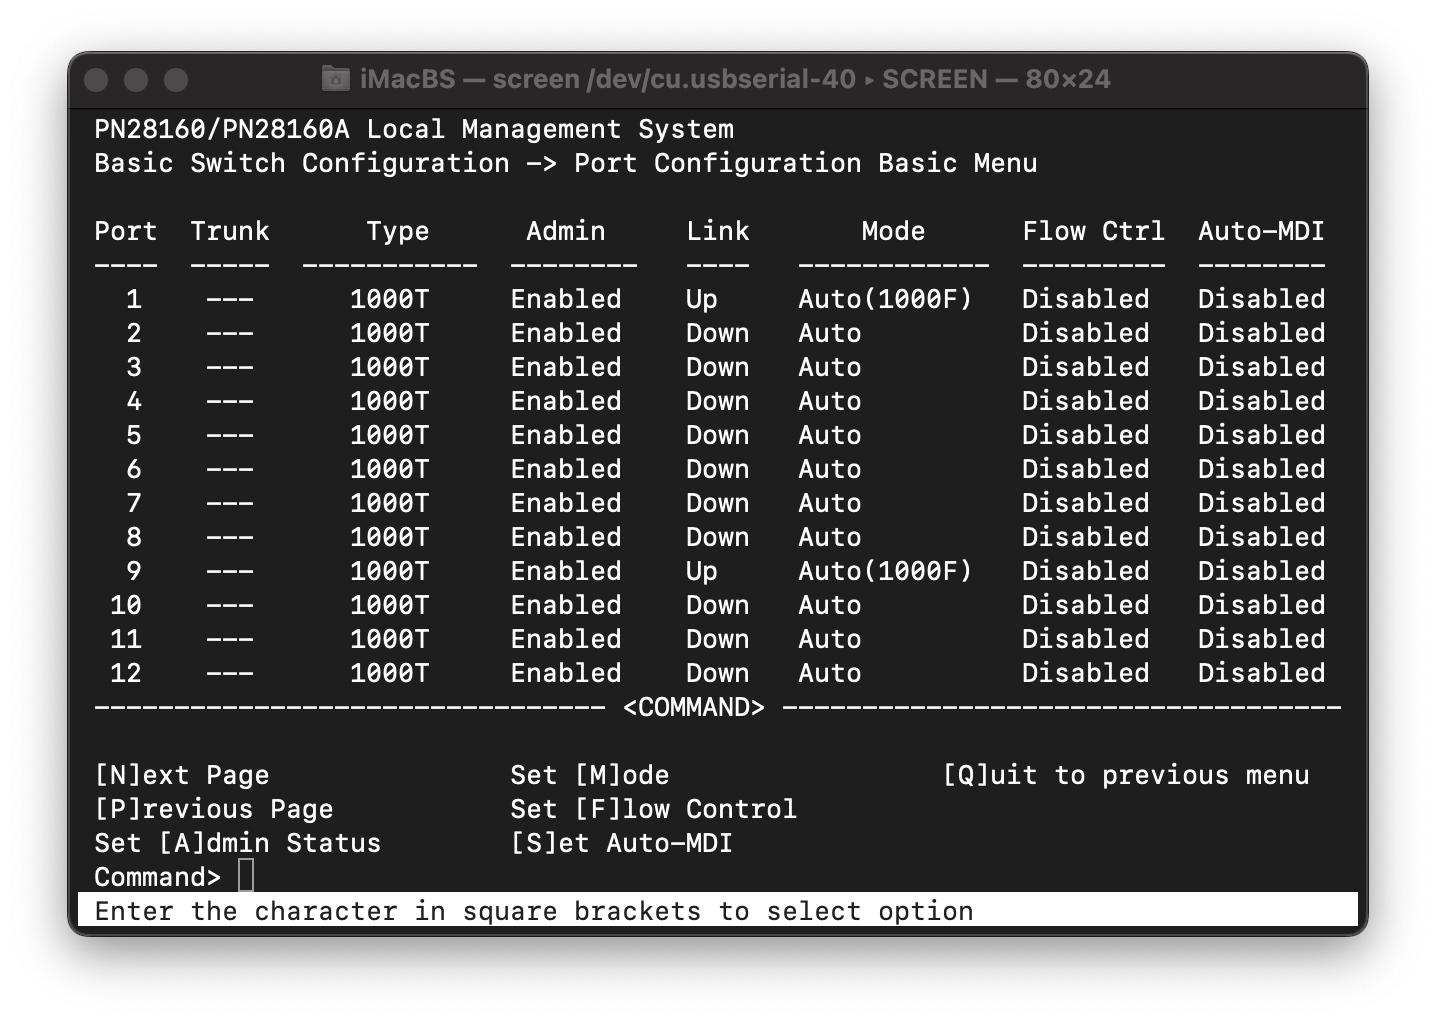Screen dimensions: 1436x1020
Task: Click the Set [M]ode option
Action: [x=590, y=775]
